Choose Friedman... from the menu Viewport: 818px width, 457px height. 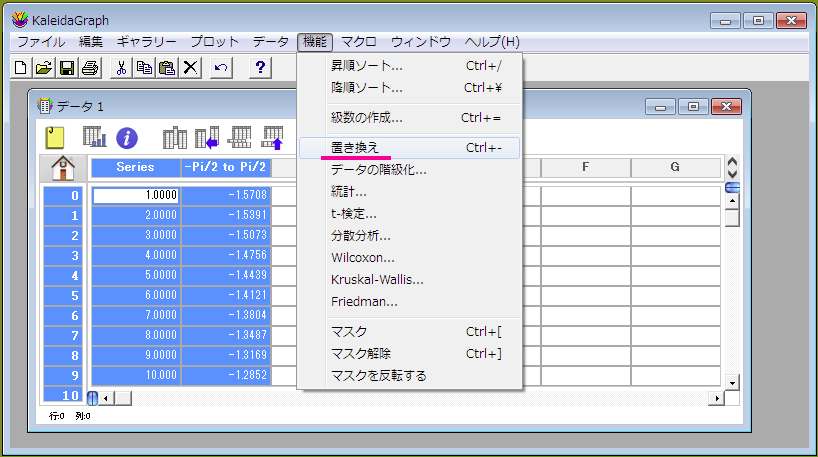(410, 302)
